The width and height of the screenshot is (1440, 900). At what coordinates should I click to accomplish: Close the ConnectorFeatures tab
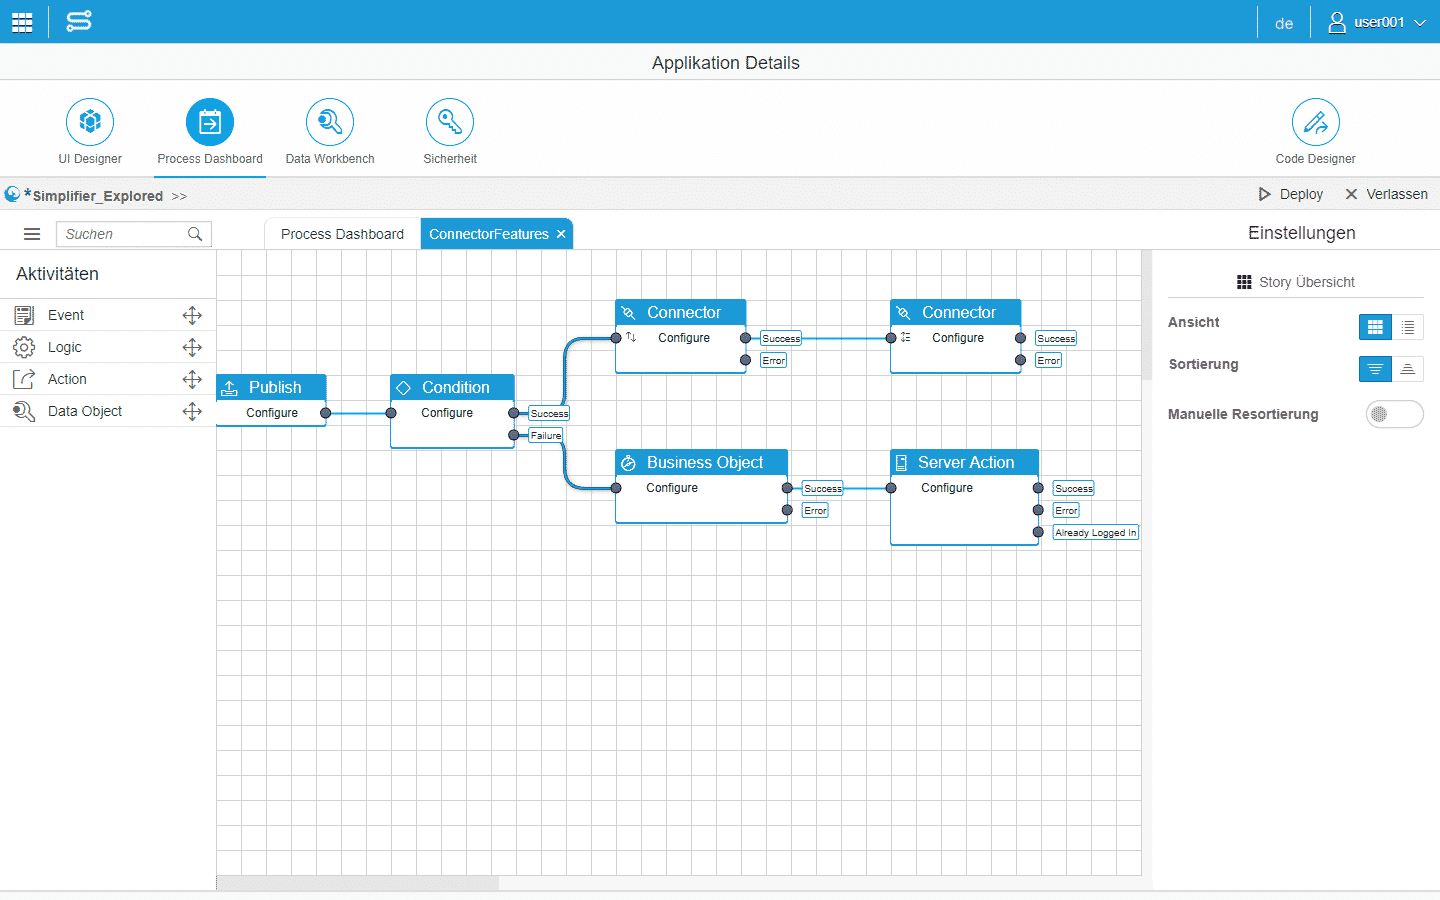561,234
